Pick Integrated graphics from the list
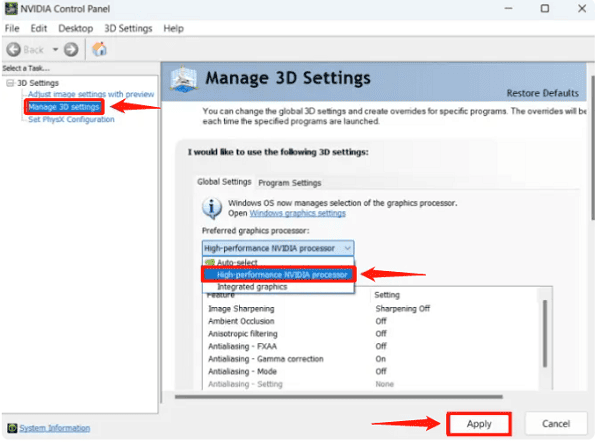This screenshot has width=600, height=443. pyautogui.click(x=251, y=287)
